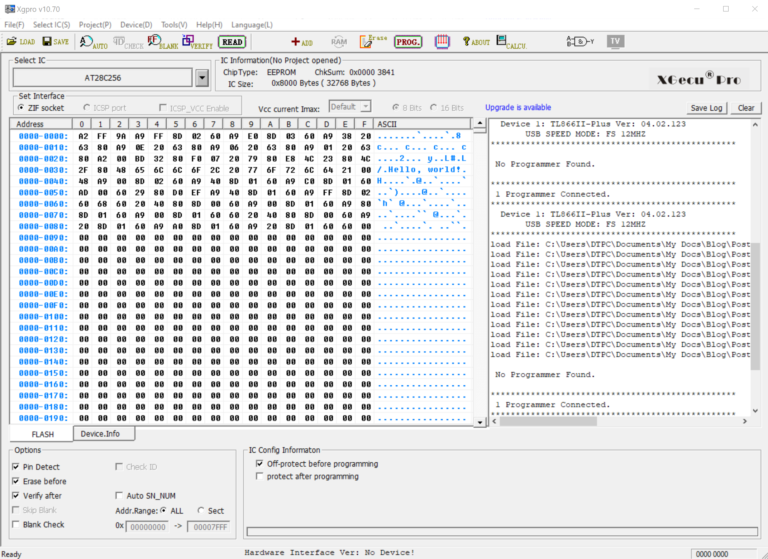Switch to the Device.Info tab
The width and height of the screenshot is (768, 559).
pyautogui.click(x=104, y=434)
